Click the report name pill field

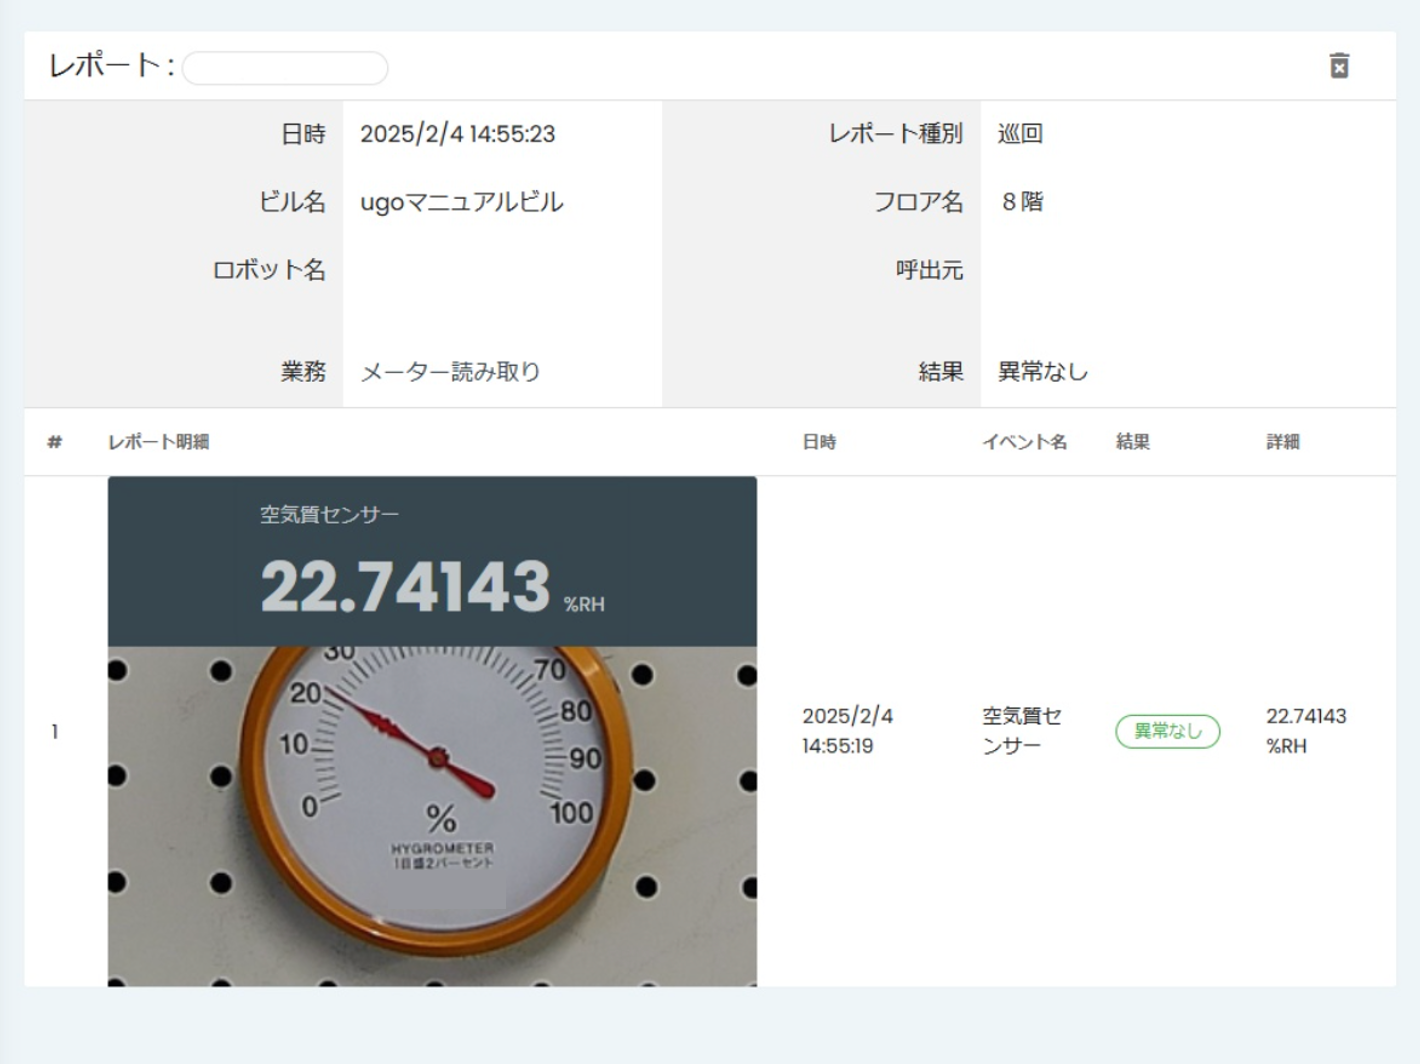pos(285,68)
